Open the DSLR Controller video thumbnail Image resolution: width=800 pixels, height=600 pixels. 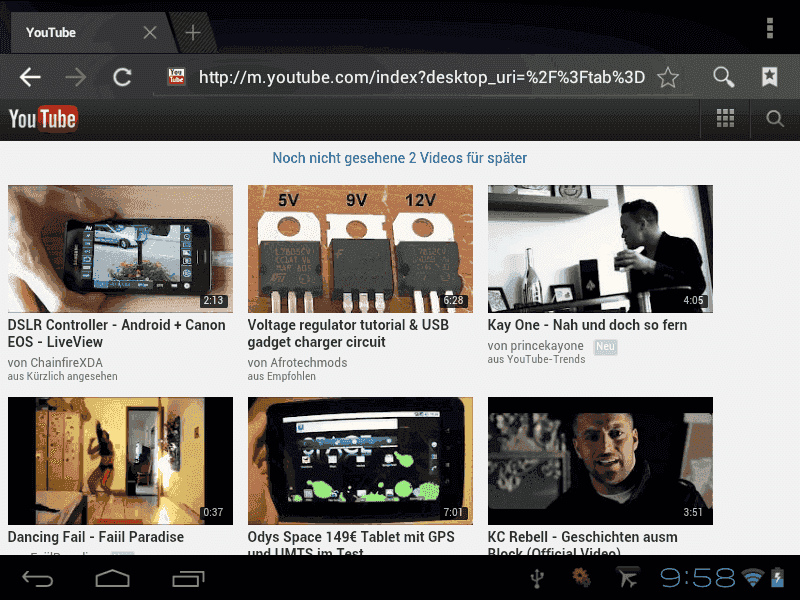[120, 248]
